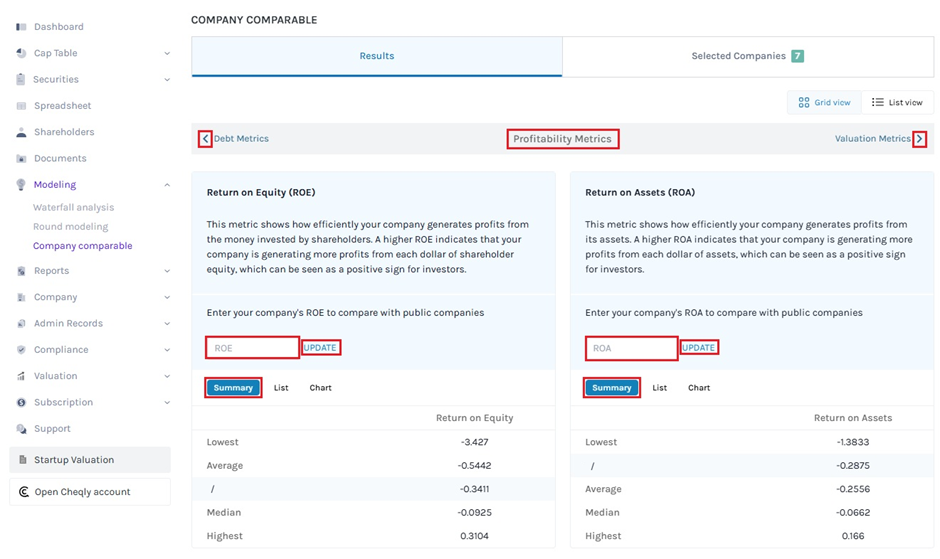
Task: Expand the Admin Records chevron
Action: (167, 324)
